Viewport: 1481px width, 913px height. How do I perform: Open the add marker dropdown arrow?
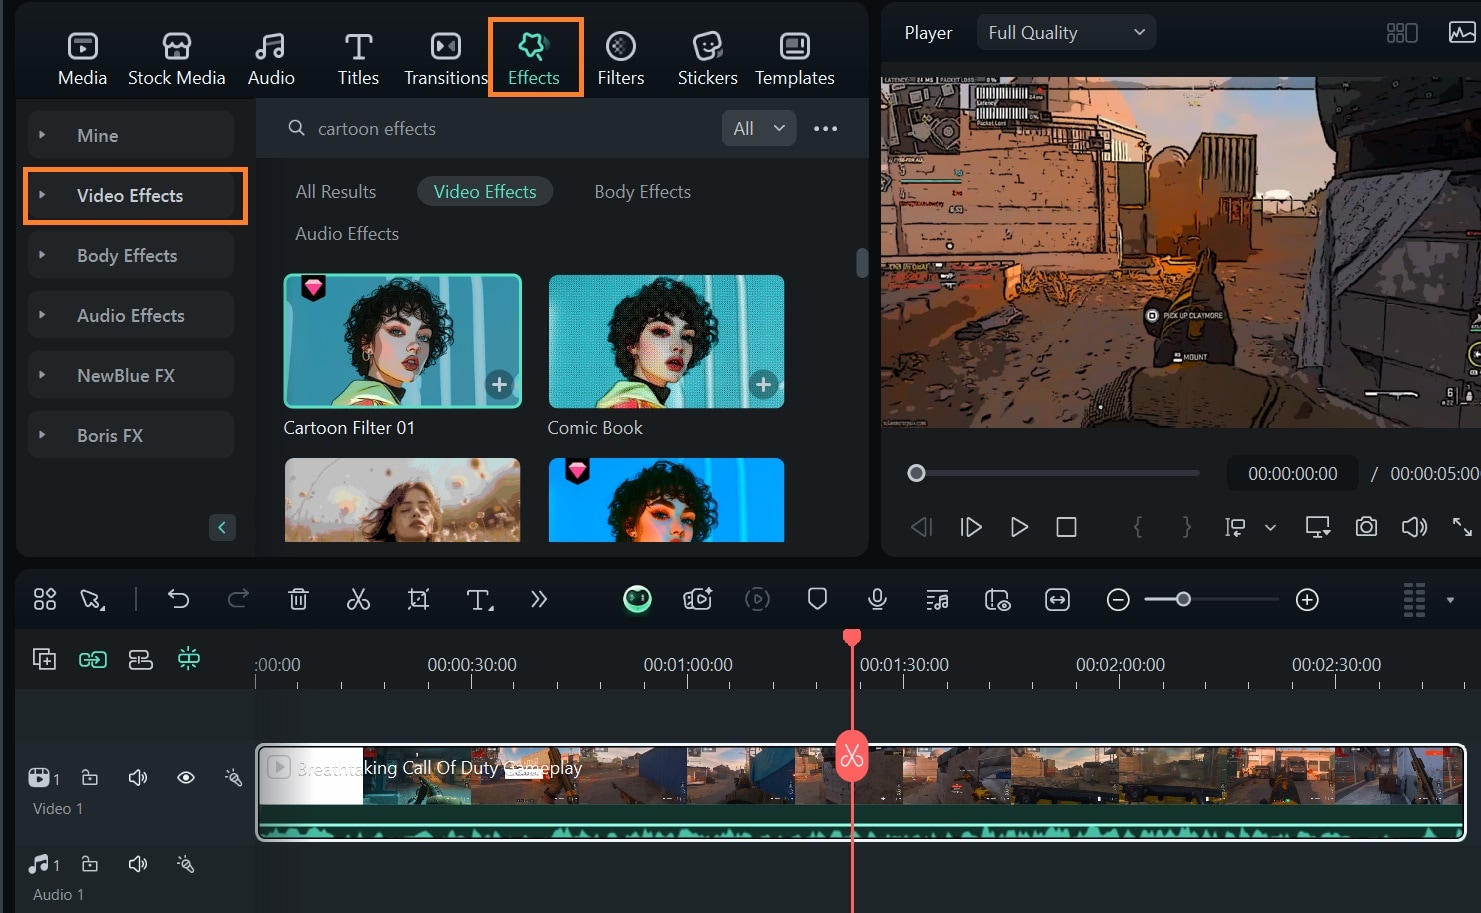(1270, 527)
